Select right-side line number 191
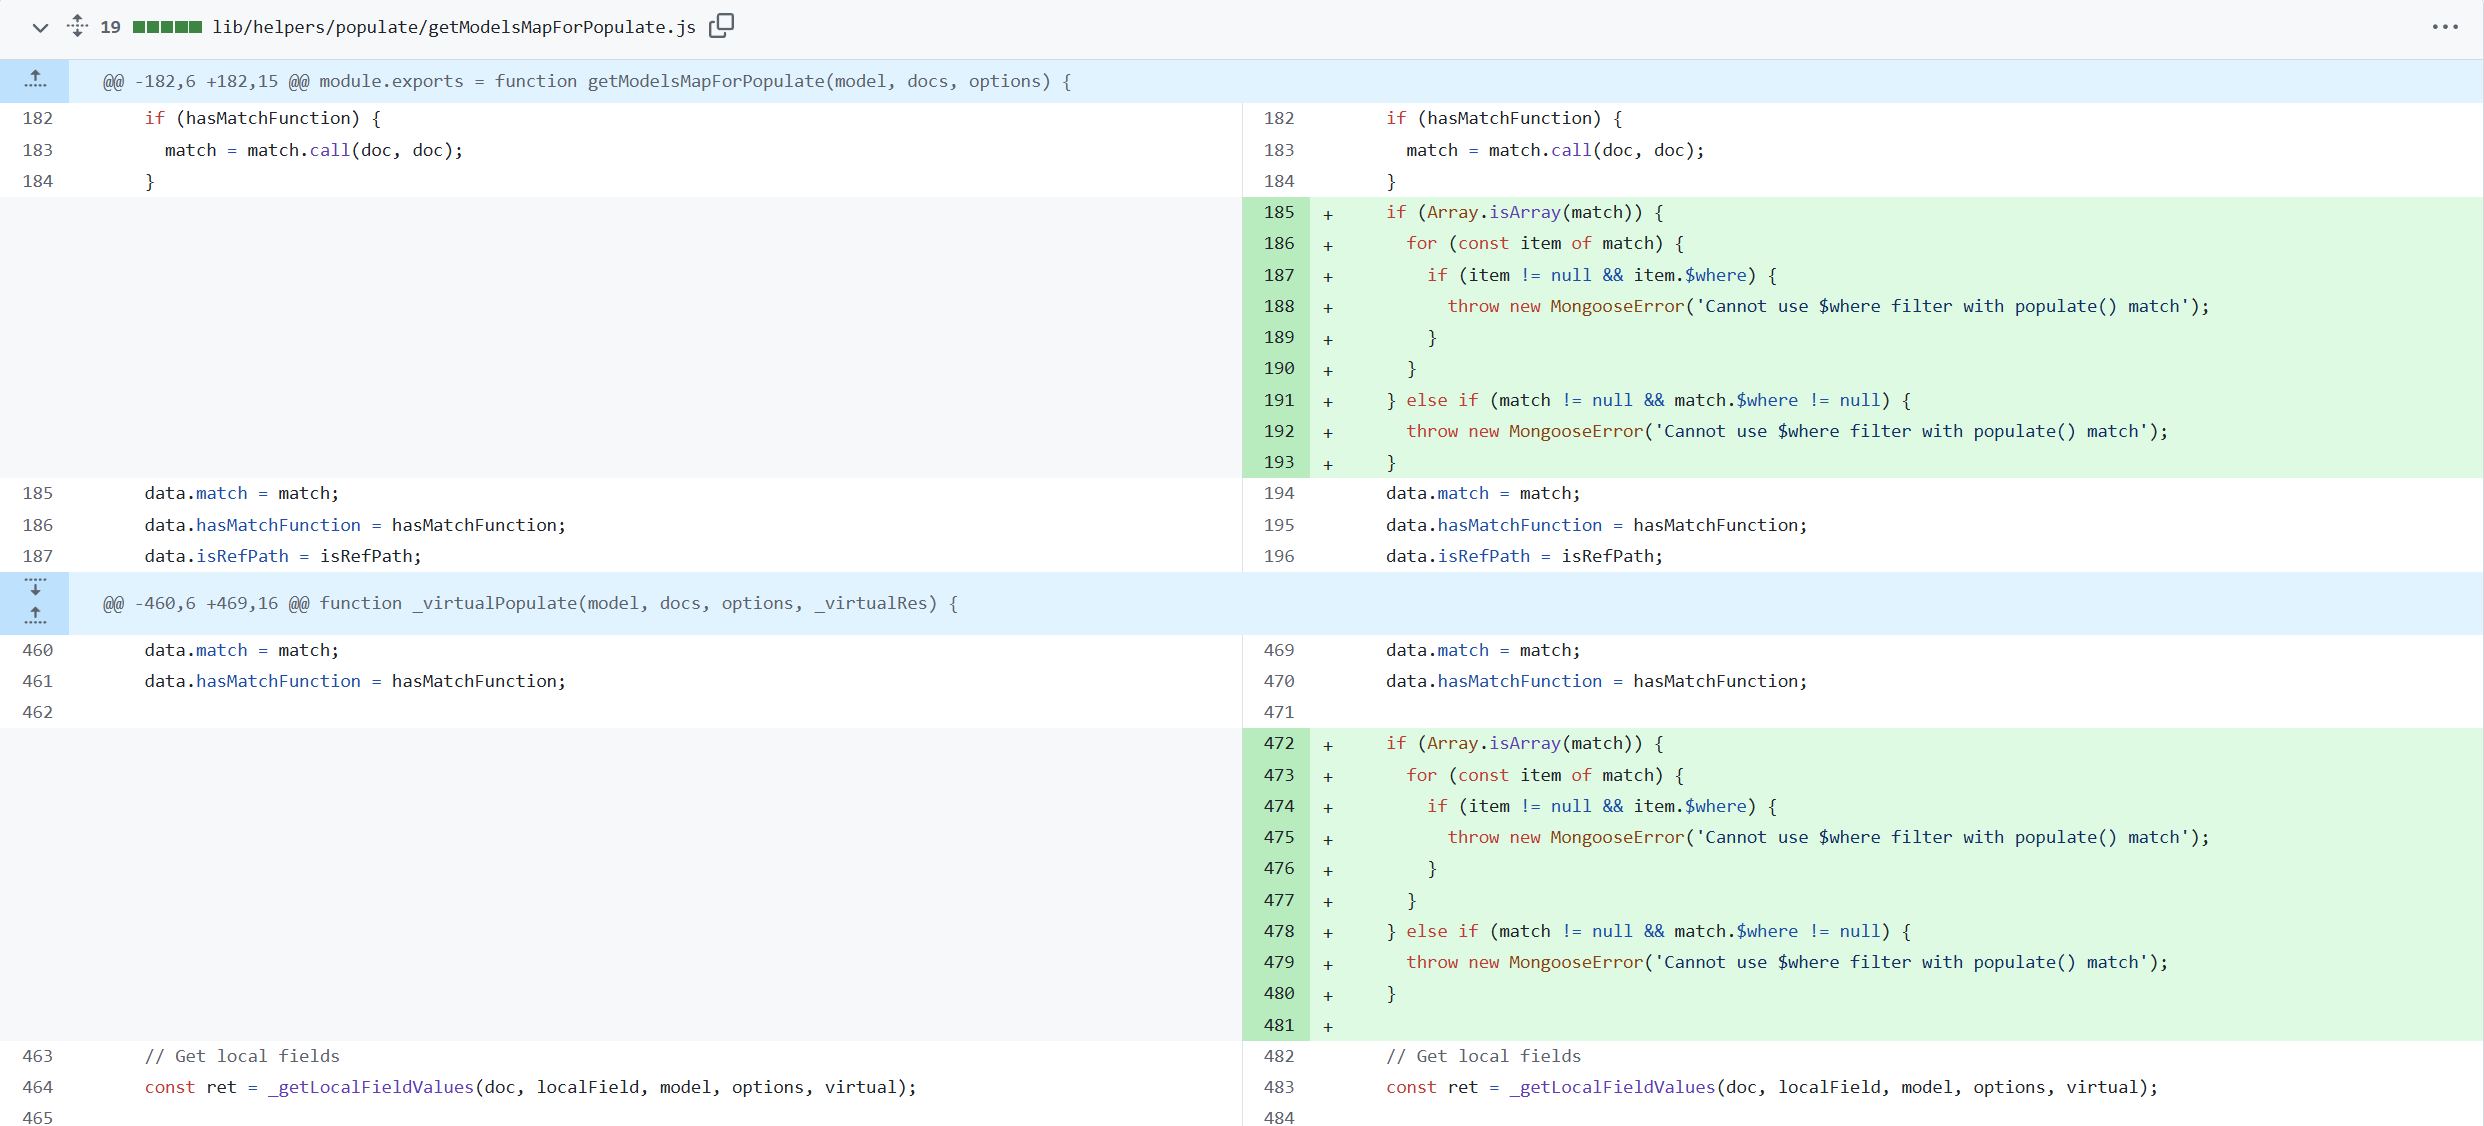 pyautogui.click(x=1278, y=400)
